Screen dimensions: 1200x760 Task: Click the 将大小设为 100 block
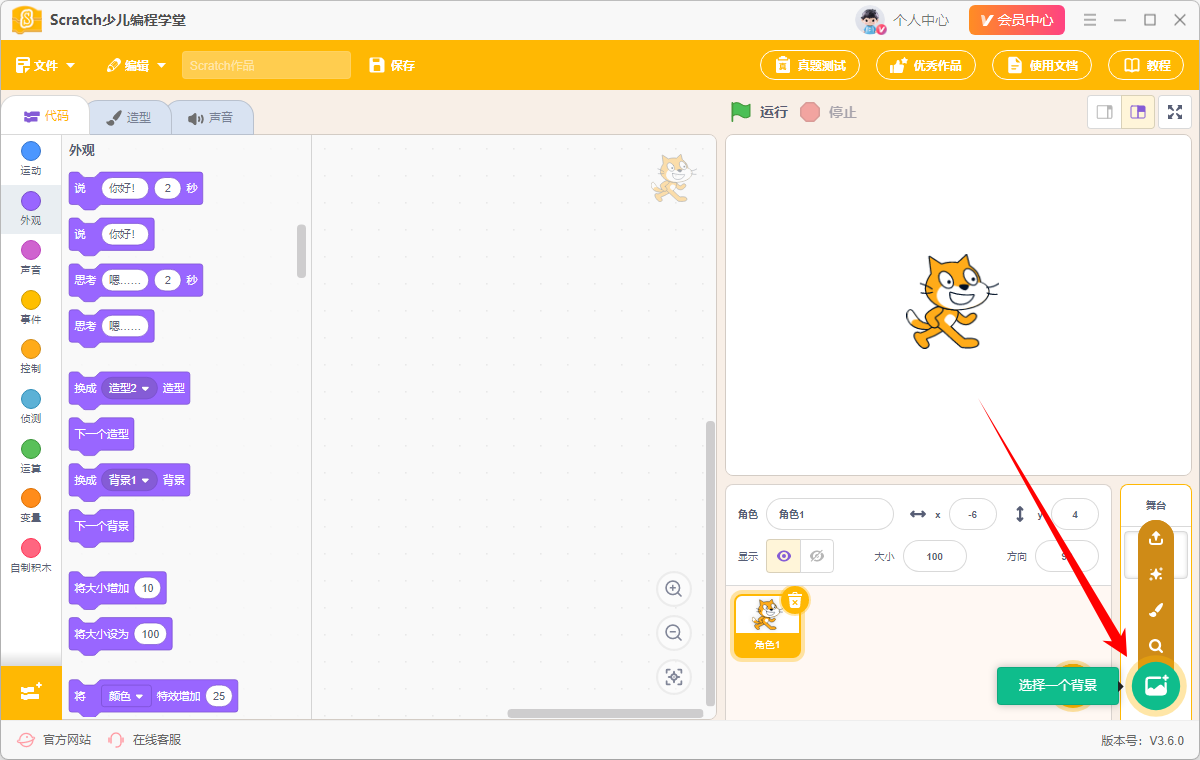tap(120, 634)
